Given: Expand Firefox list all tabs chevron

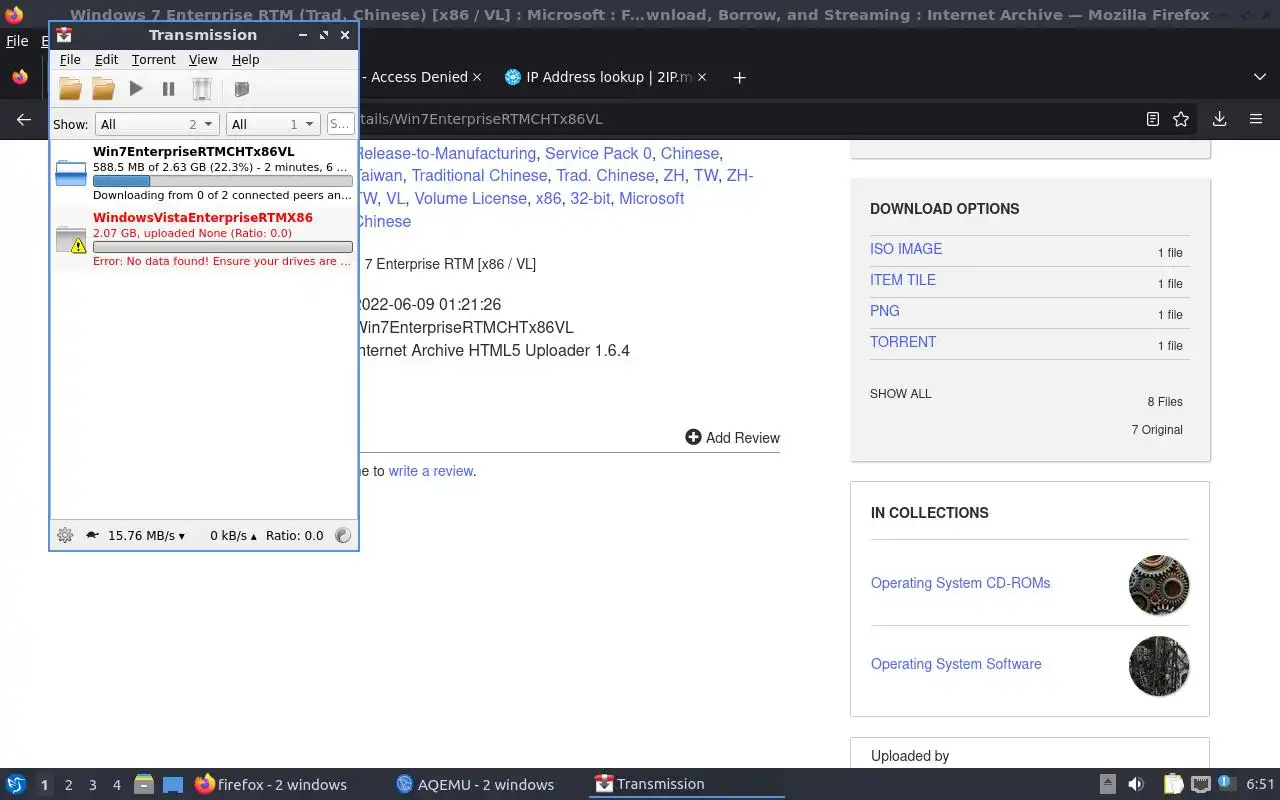Looking at the screenshot, I should coord(1259,77).
